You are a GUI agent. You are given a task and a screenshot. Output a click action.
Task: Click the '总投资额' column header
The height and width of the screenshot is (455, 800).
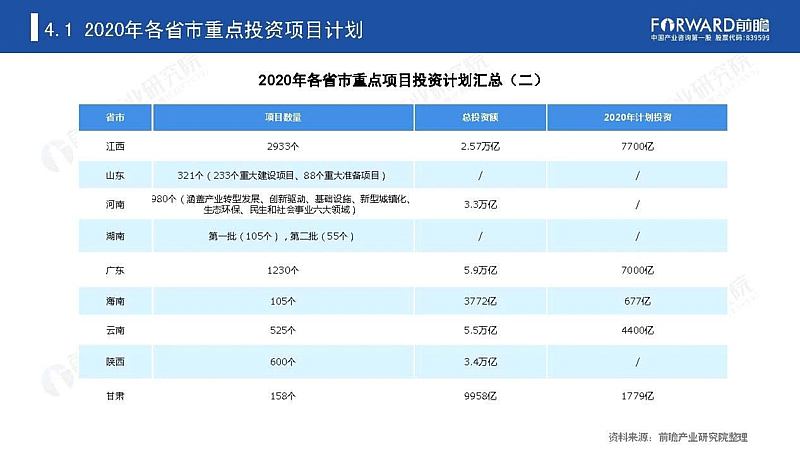pos(480,117)
